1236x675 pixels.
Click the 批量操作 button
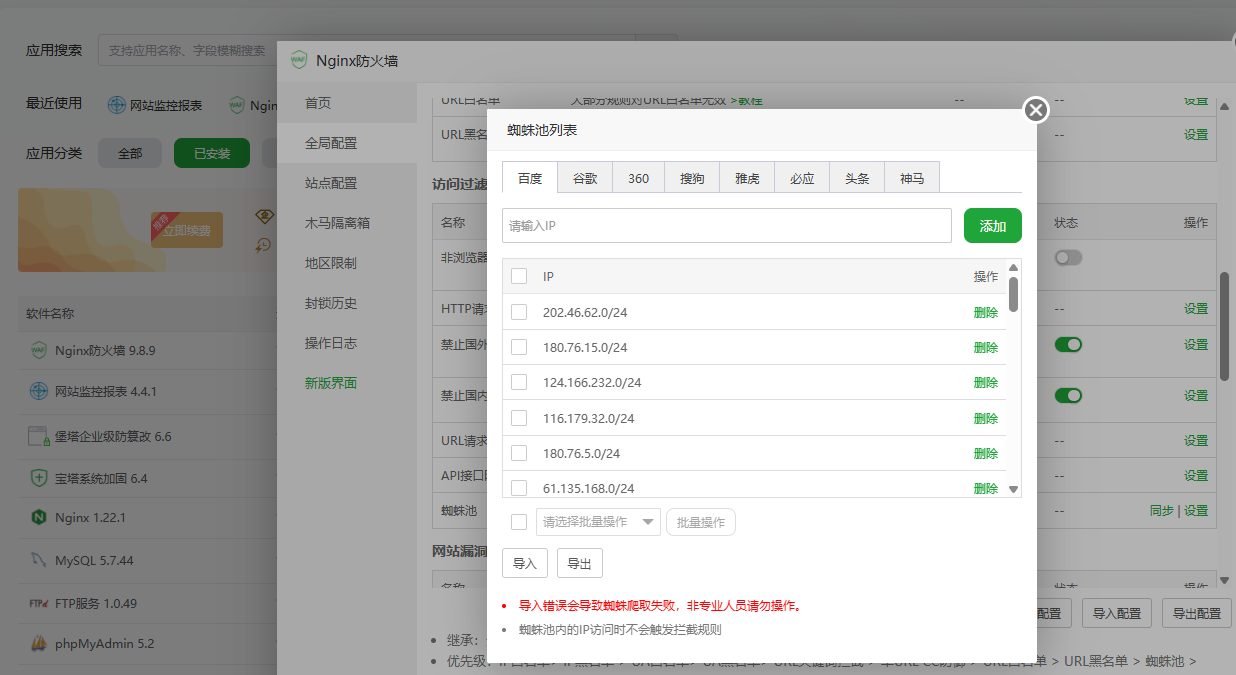coord(701,522)
